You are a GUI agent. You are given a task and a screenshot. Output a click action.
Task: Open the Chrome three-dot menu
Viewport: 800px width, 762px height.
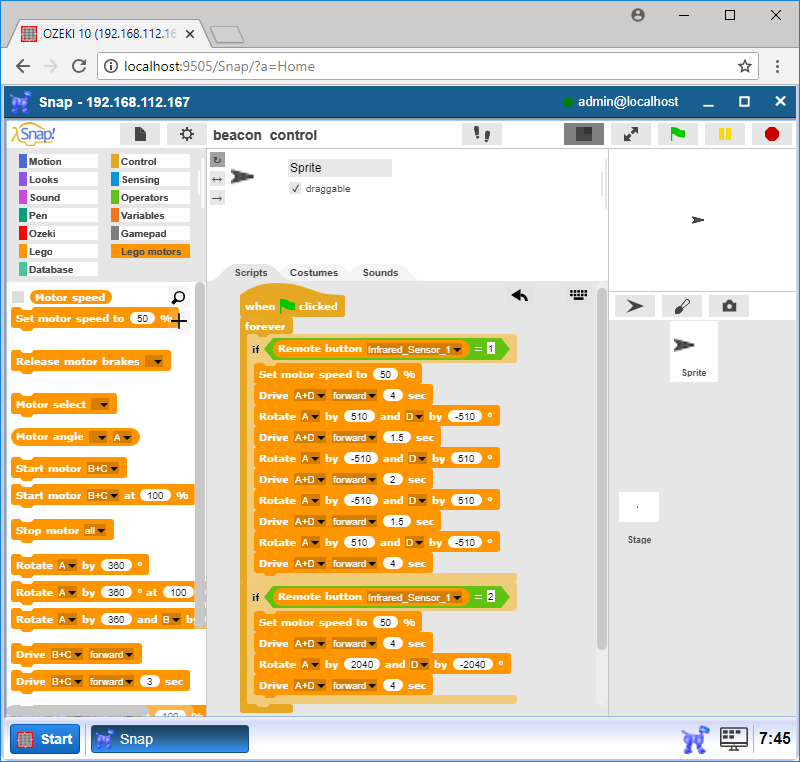click(777, 66)
